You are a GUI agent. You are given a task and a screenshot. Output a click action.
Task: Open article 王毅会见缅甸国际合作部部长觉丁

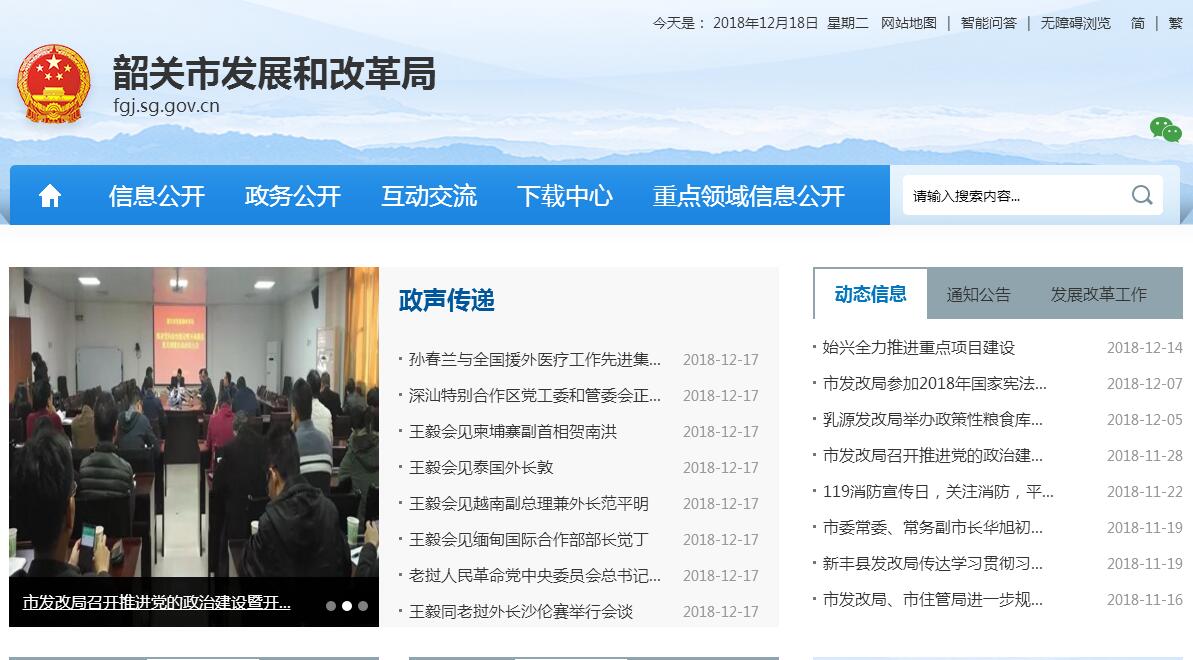point(529,539)
